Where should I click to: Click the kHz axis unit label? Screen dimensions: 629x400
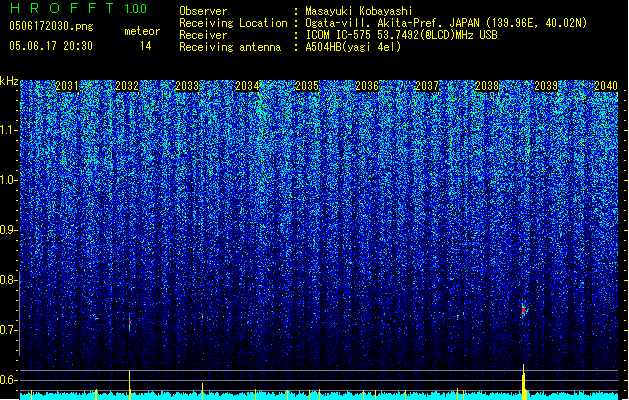point(9,80)
